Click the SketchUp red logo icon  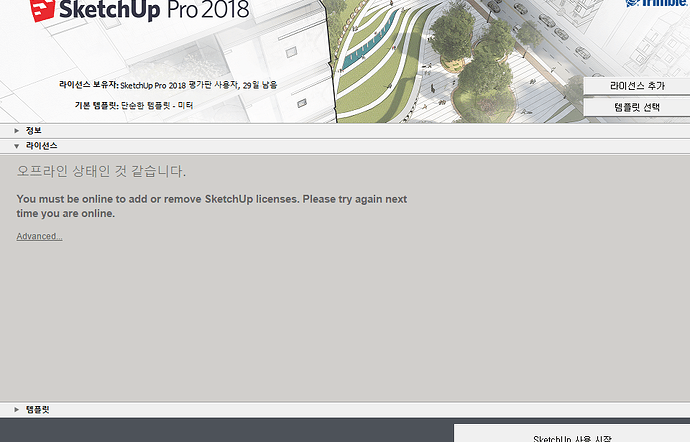(42, 10)
